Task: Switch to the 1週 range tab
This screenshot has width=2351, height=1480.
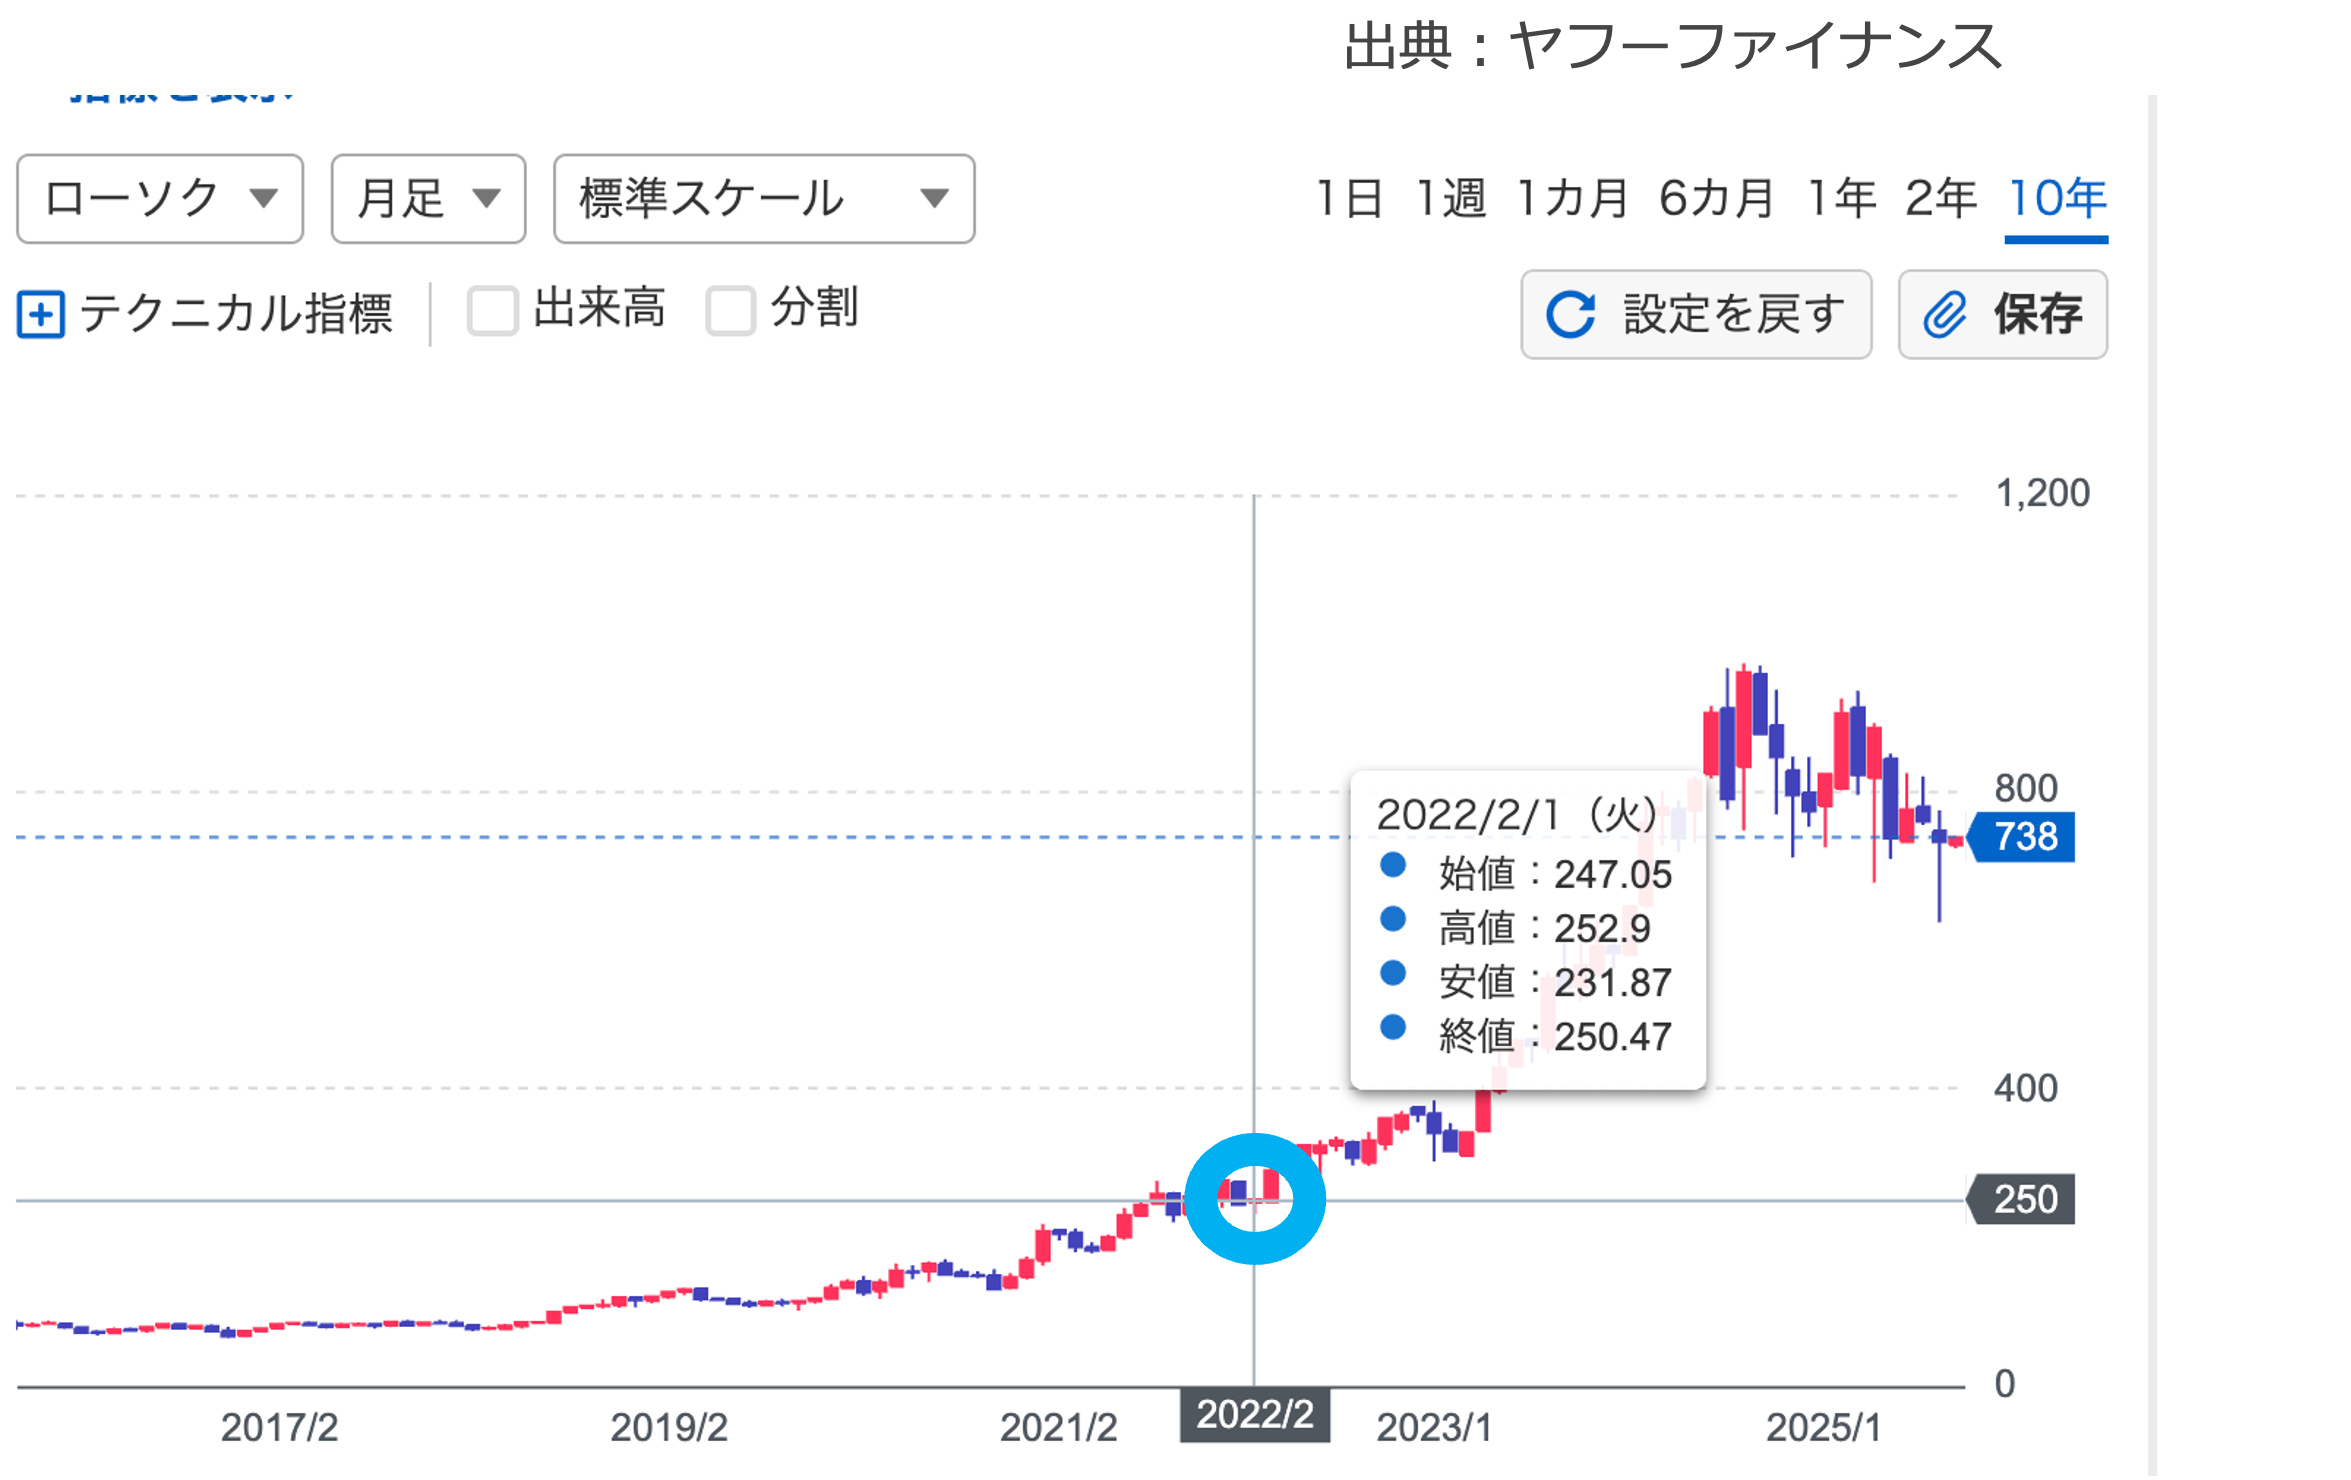Action: (1451, 199)
